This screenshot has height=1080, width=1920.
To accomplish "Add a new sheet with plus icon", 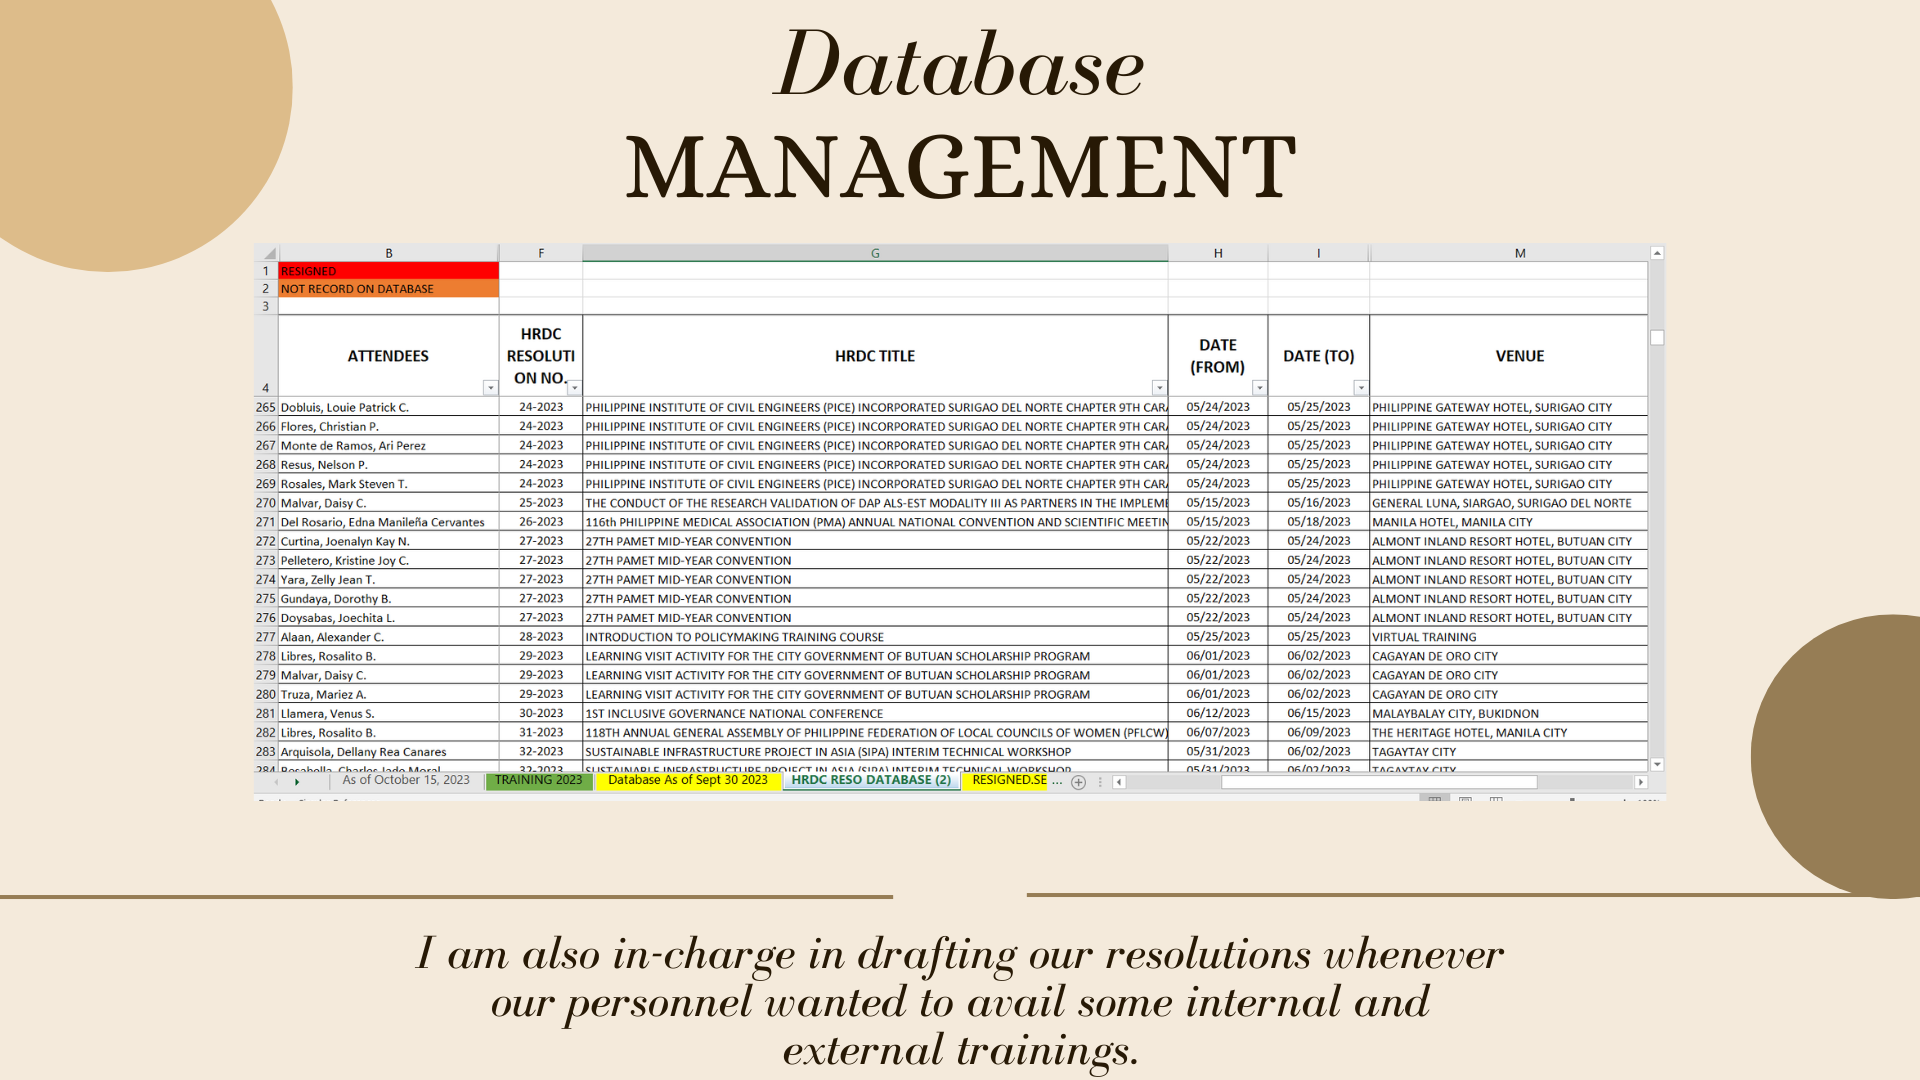I will point(1078,783).
